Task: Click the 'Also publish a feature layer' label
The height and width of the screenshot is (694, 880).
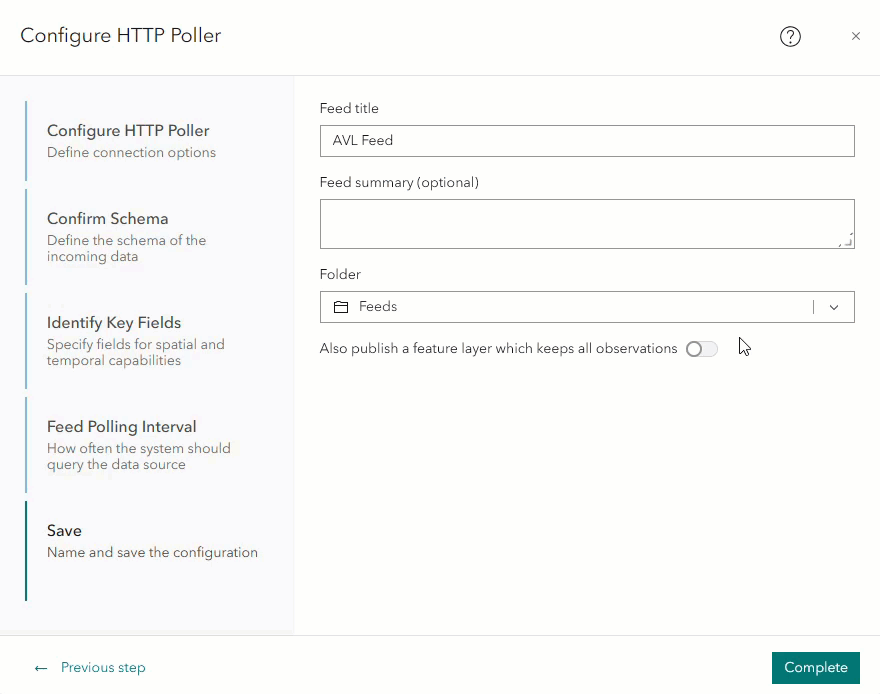Action: pos(498,349)
